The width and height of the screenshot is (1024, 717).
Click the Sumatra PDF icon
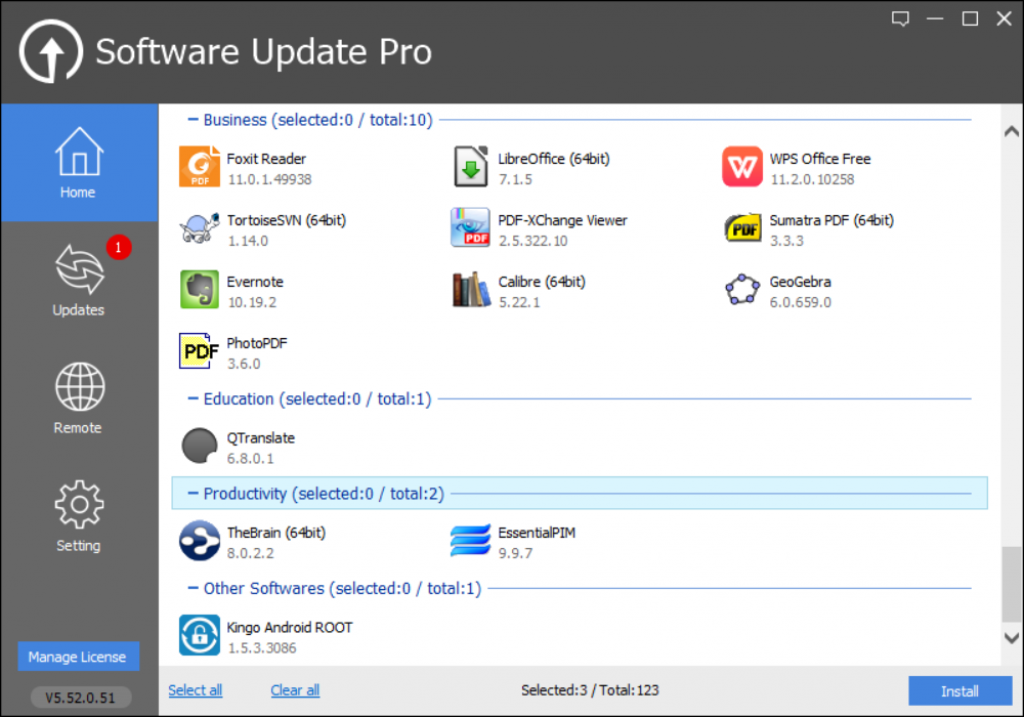743,228
